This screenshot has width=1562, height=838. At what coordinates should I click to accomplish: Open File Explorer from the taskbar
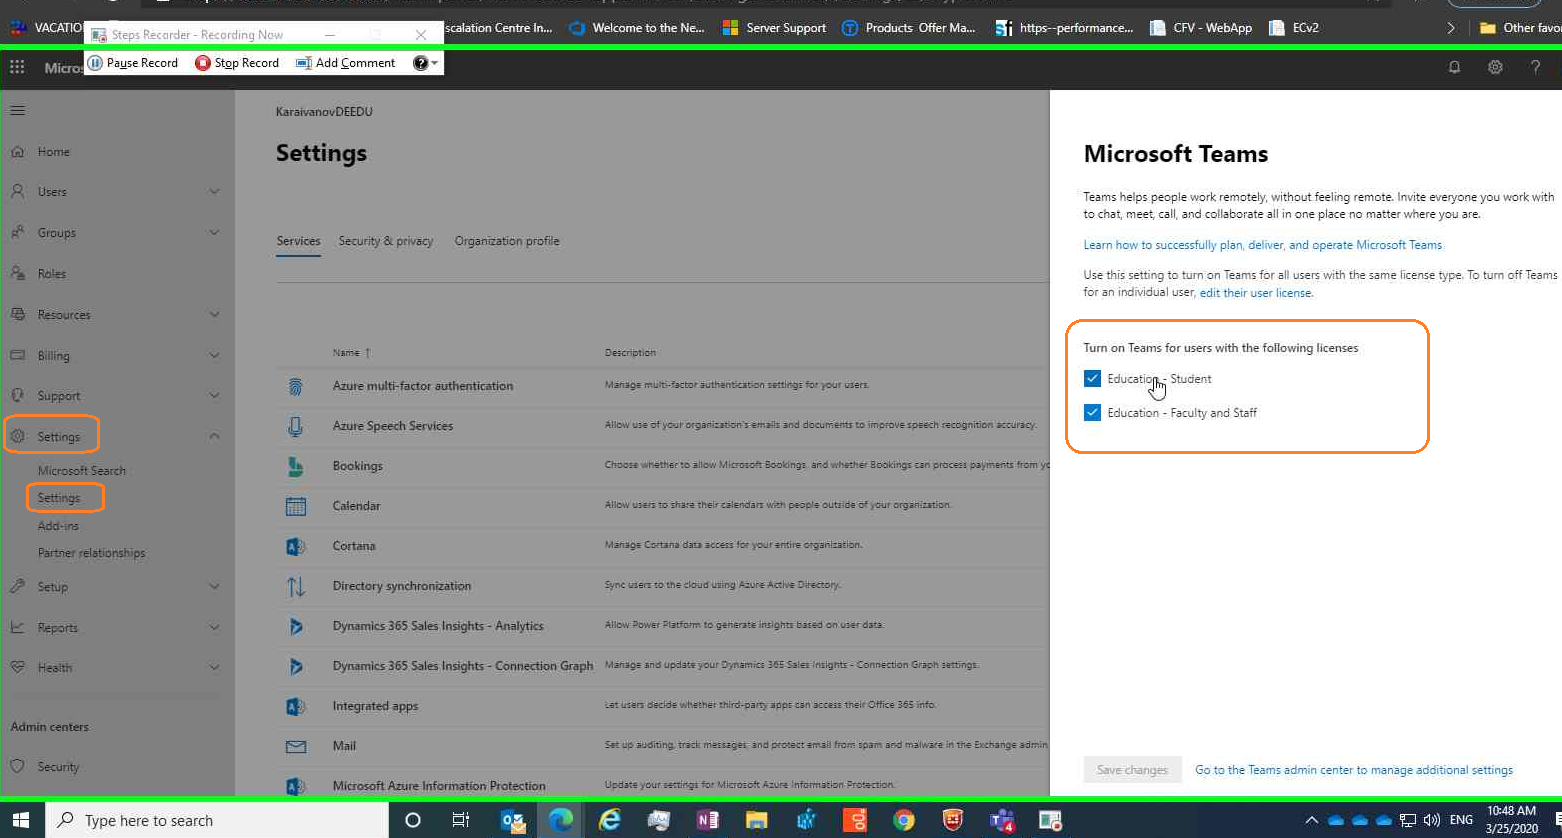click(757, 820)
